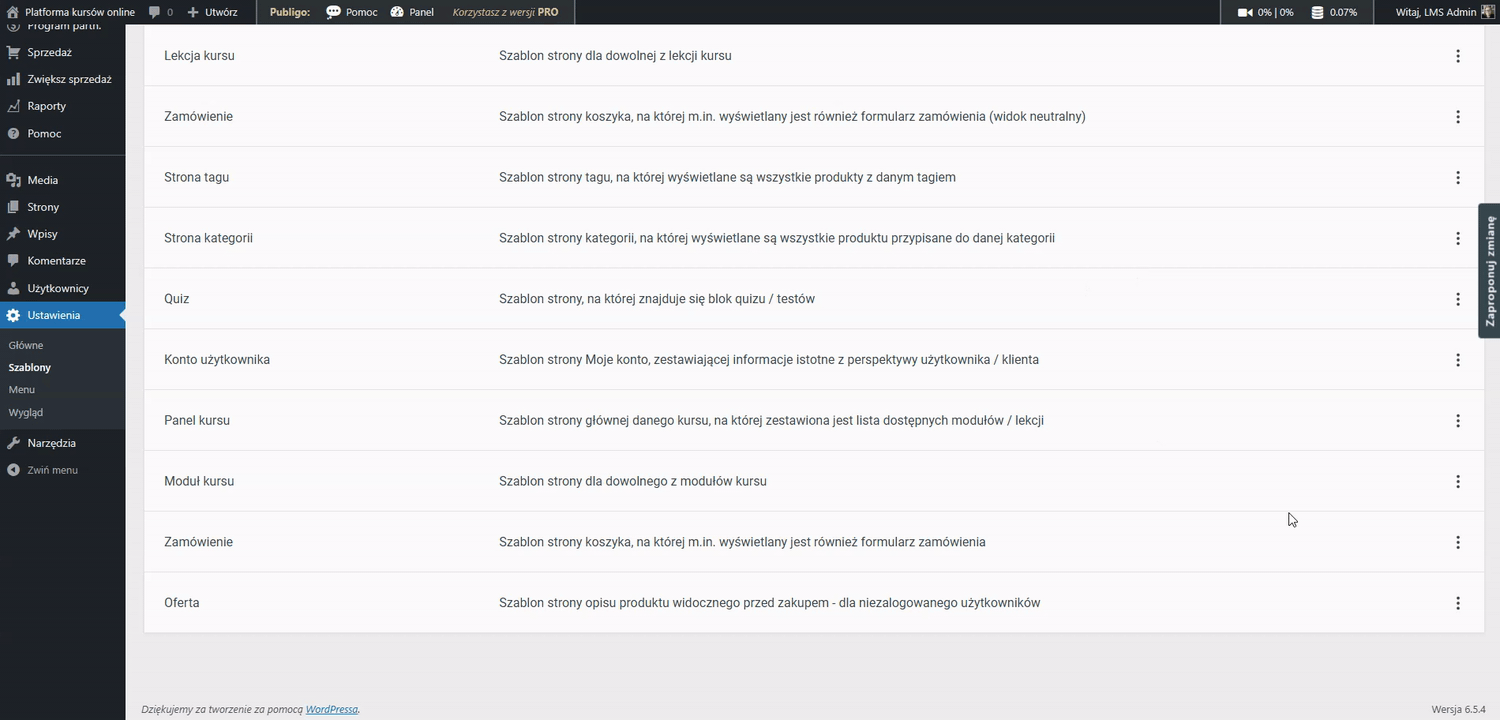
Task: Click Quiz description about blok quizu / testów
Action: tap(656, 299)
